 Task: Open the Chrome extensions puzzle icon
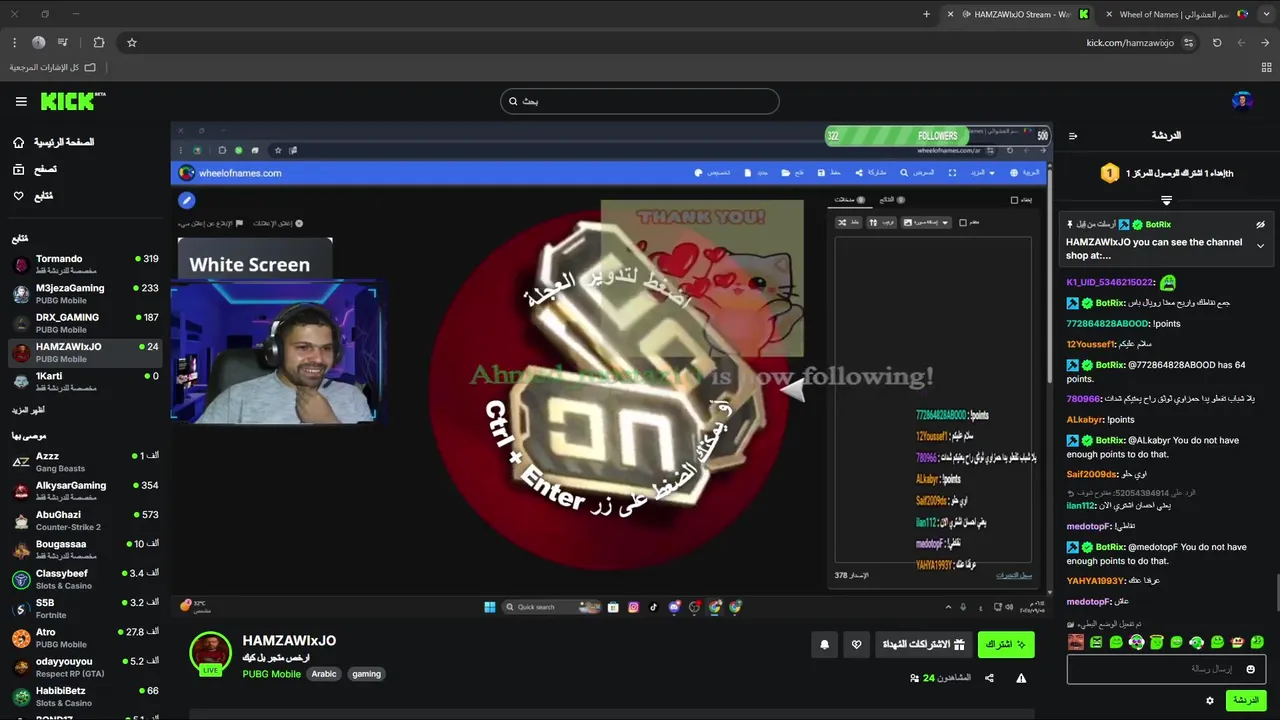(98, 43)
